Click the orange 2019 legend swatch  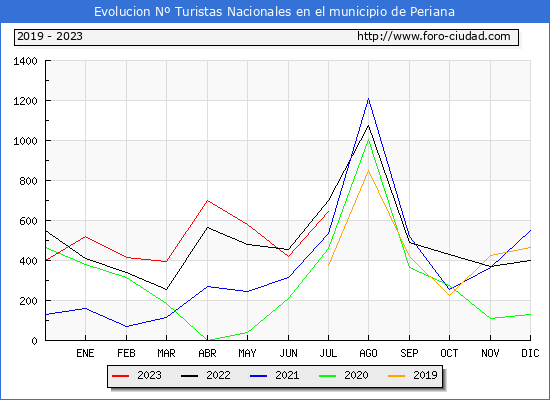point(396,376)
